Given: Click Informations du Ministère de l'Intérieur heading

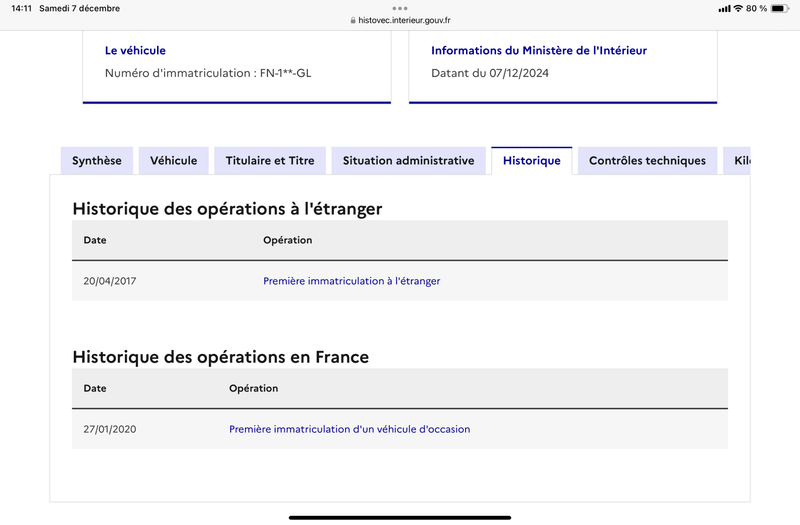Looking at the screenshot, I should pos(539,51).
